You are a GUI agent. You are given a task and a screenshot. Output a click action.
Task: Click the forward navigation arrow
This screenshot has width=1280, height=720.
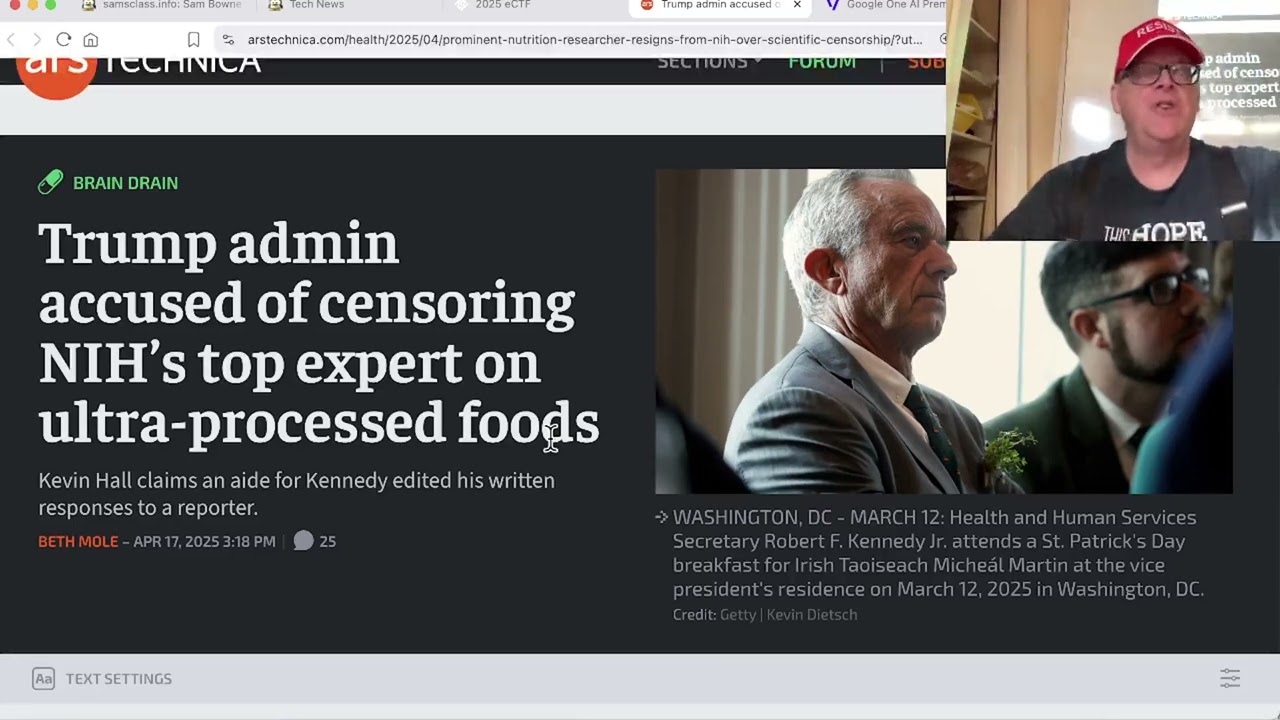37,39
